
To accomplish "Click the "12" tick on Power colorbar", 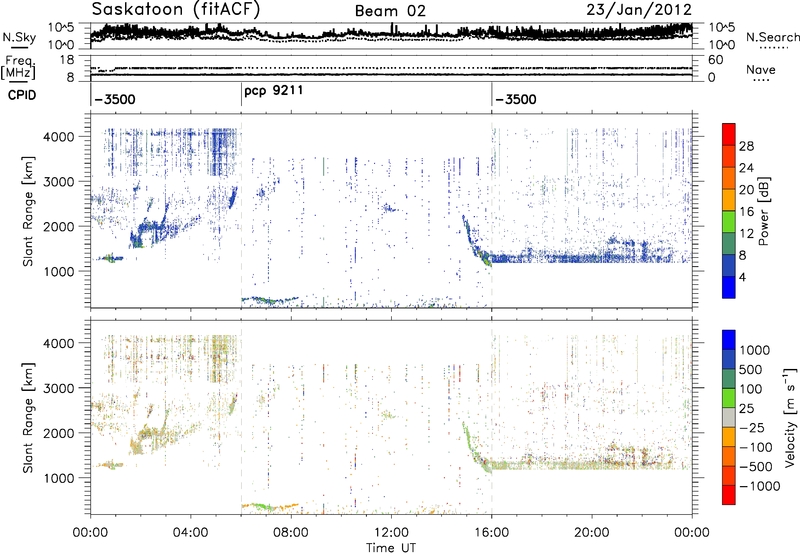I will pos(746,234).
